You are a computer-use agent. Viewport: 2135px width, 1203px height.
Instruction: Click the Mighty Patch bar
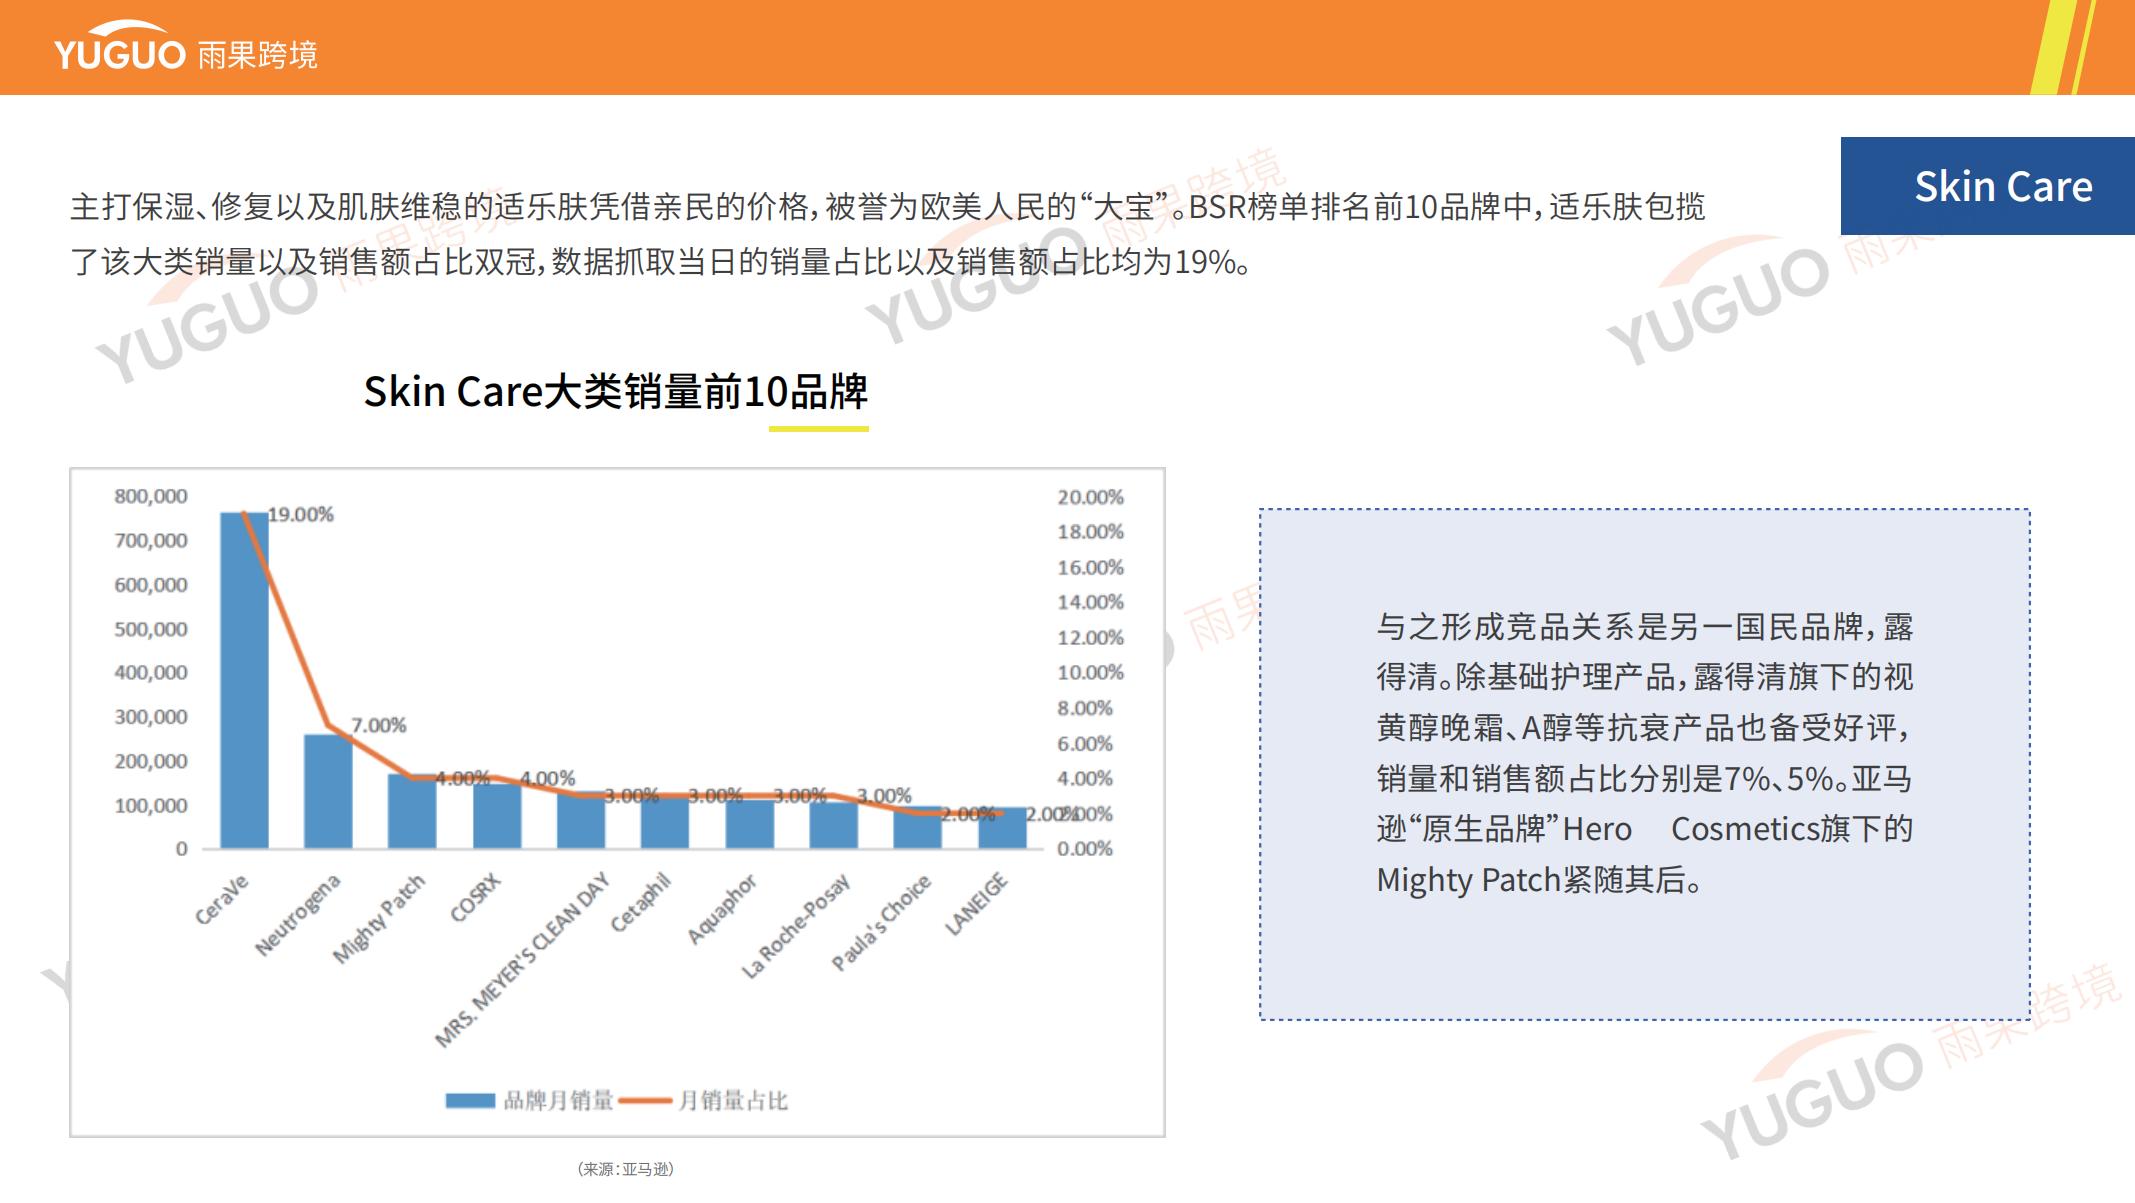412,811
